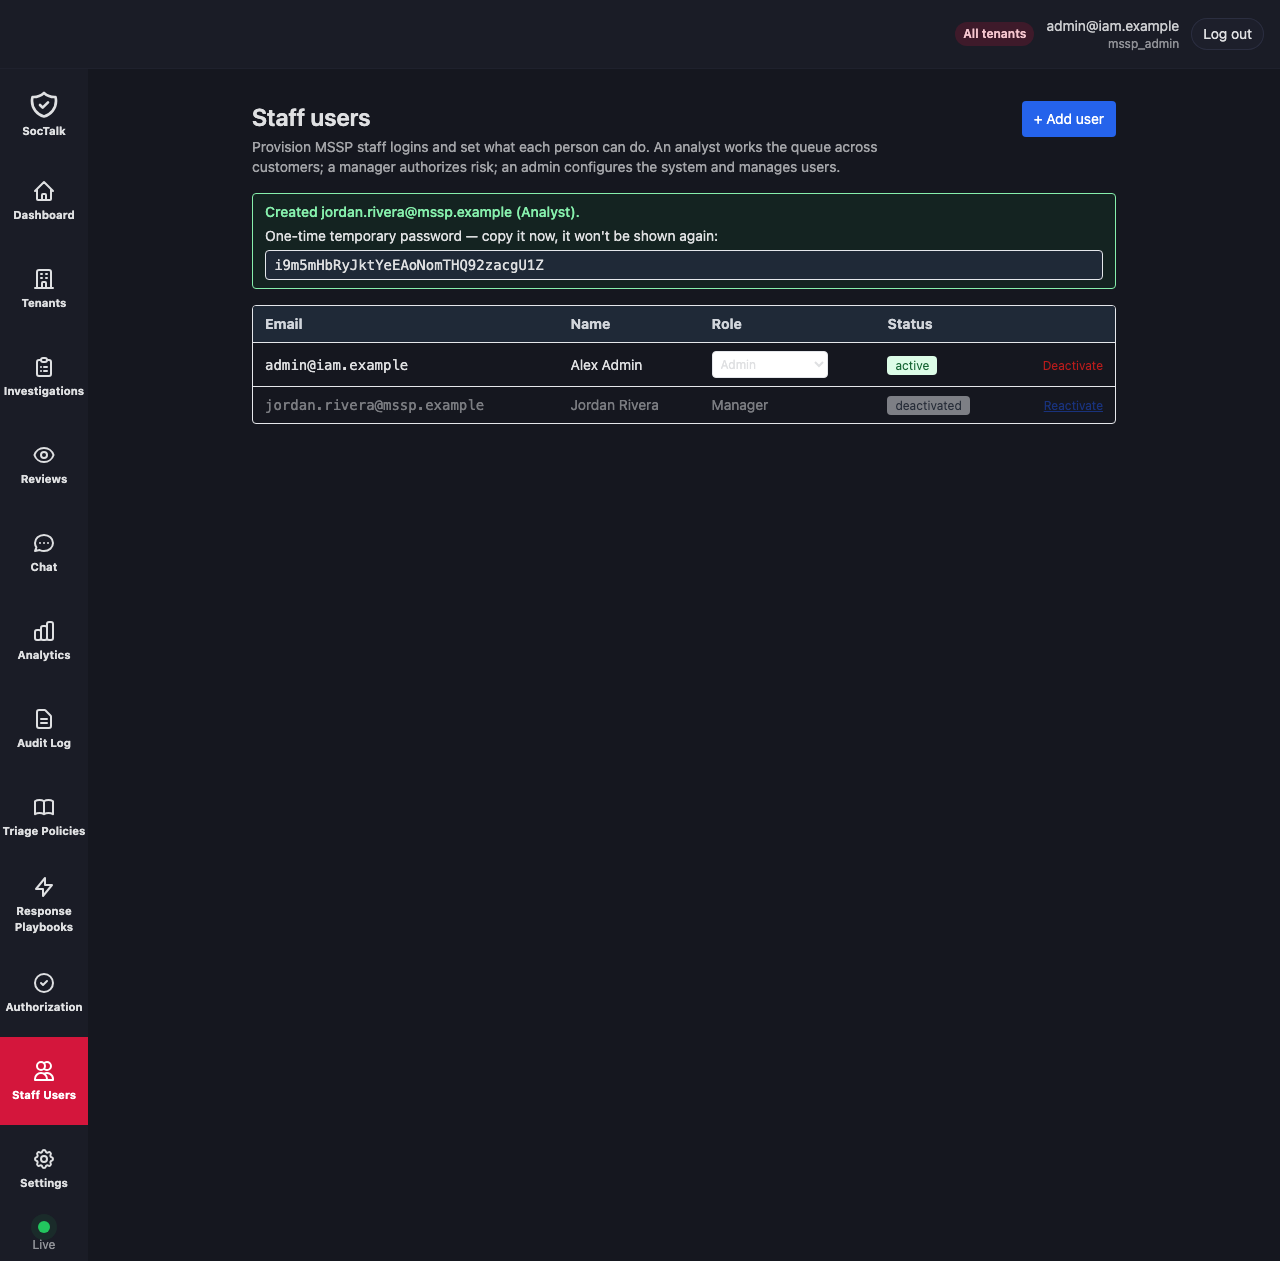Click the Role column header
This screenshot has width=1280, height=1261.
726,324
